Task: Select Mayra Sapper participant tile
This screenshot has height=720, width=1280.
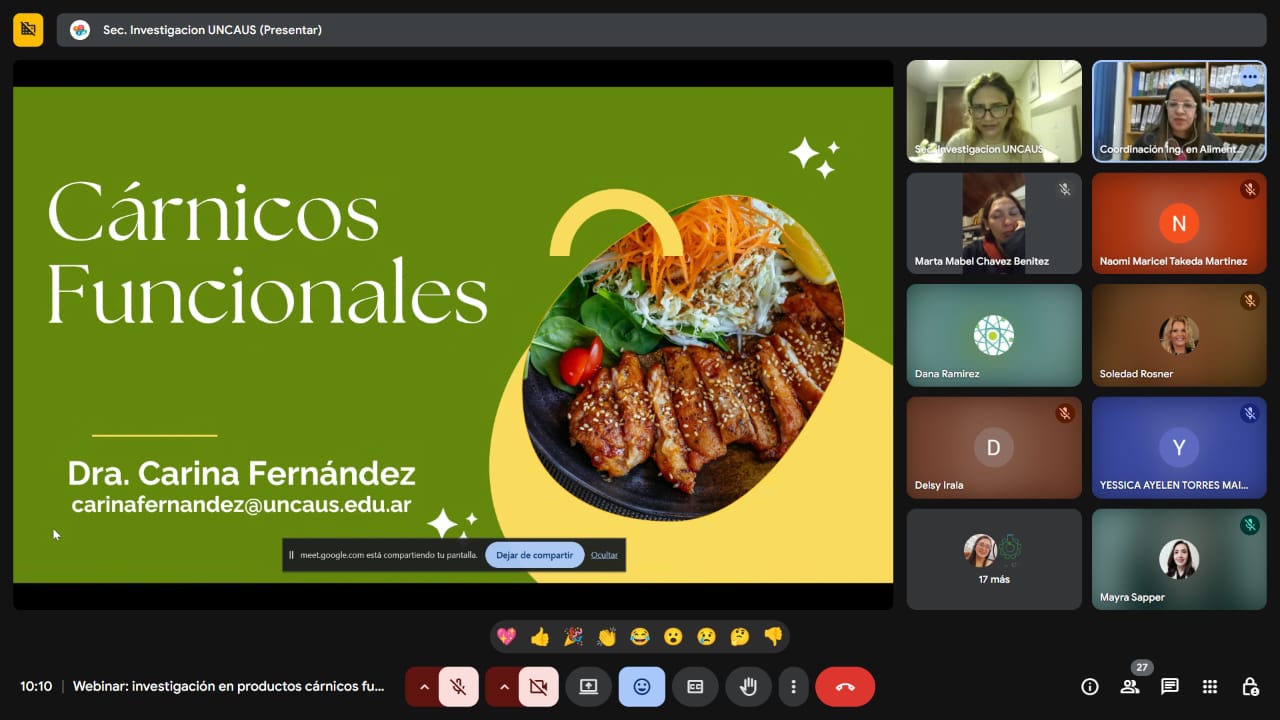Action: [x=1179, y=559]
